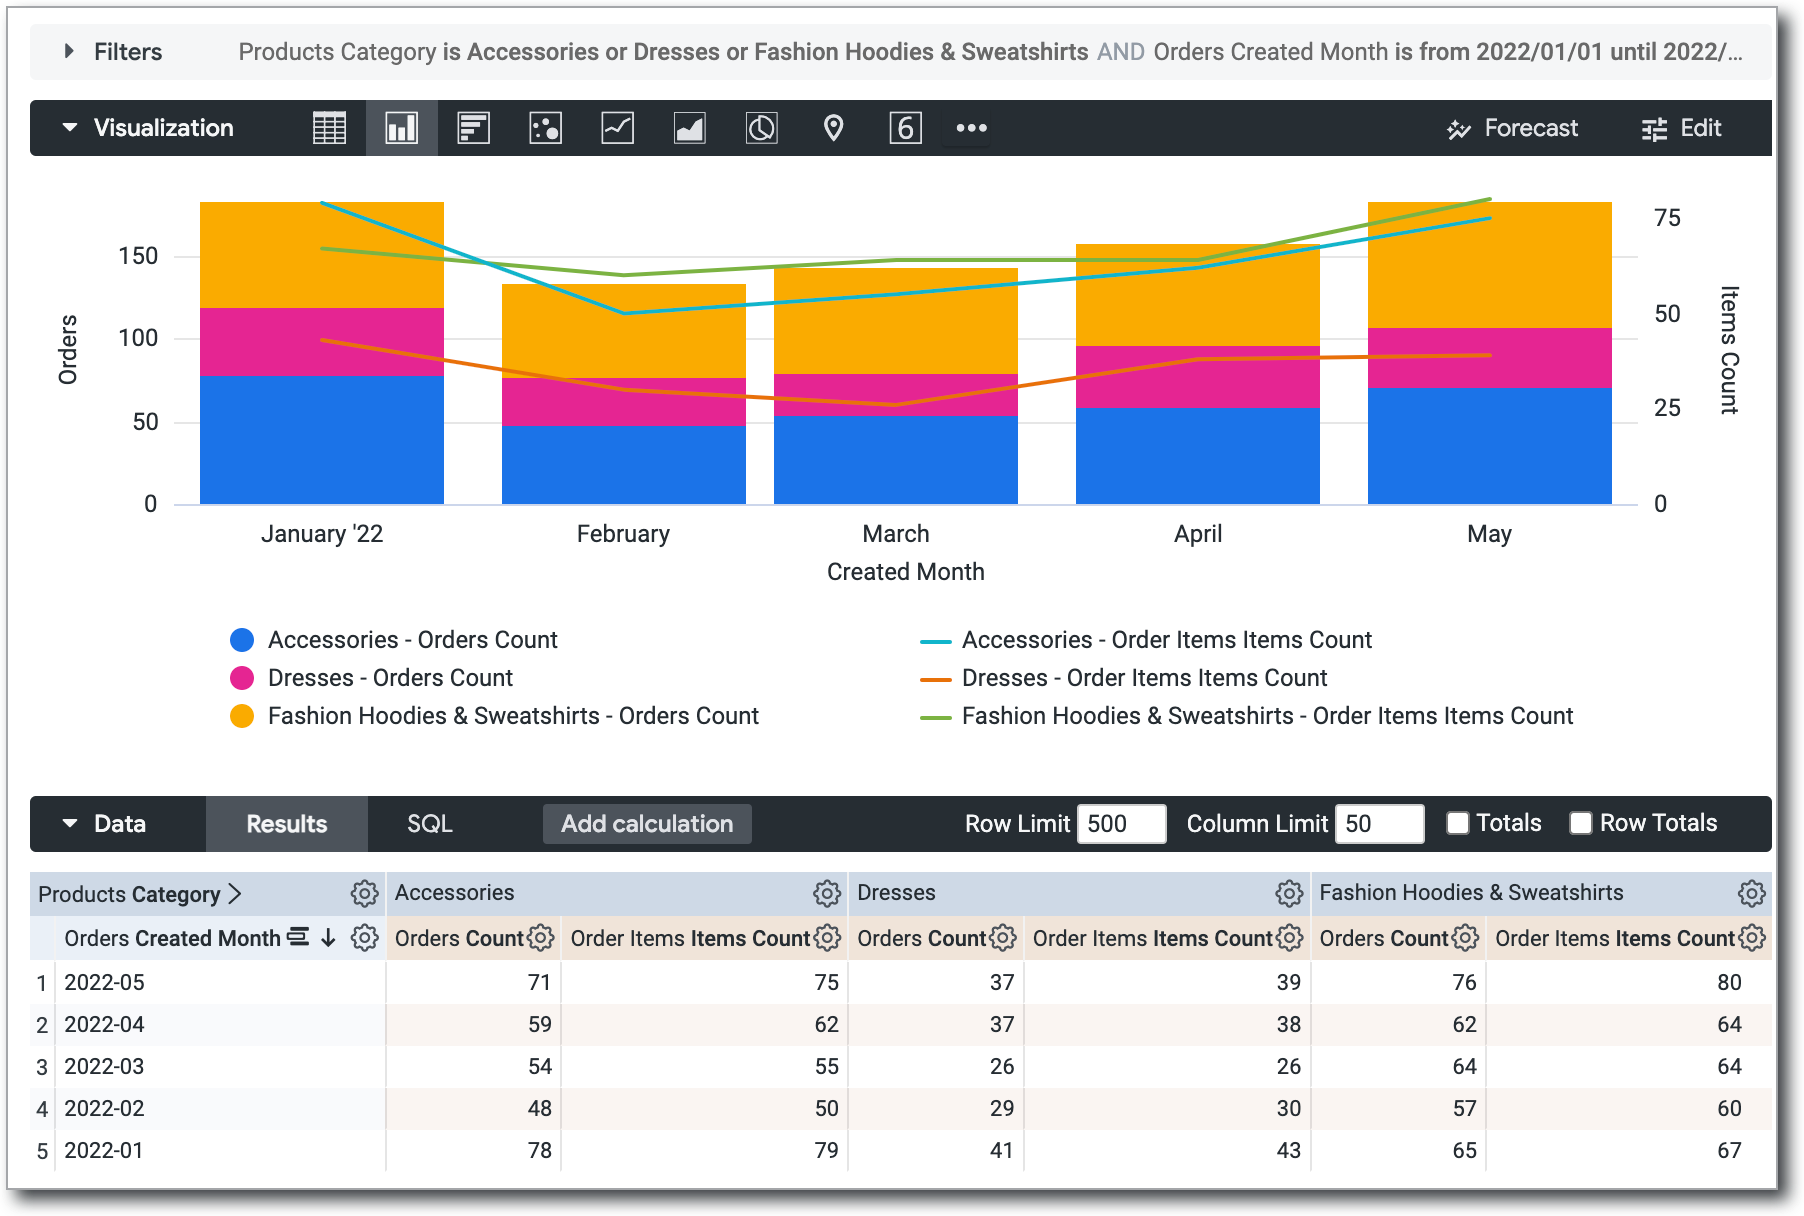Click the Add calculation button
Screen dimensions: 1804x1216
click(x=647, y=824)
